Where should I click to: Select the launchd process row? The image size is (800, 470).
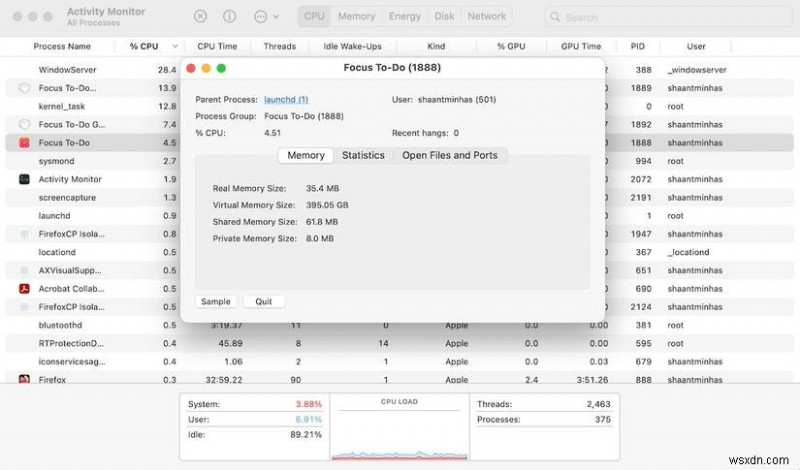point(399,215)
